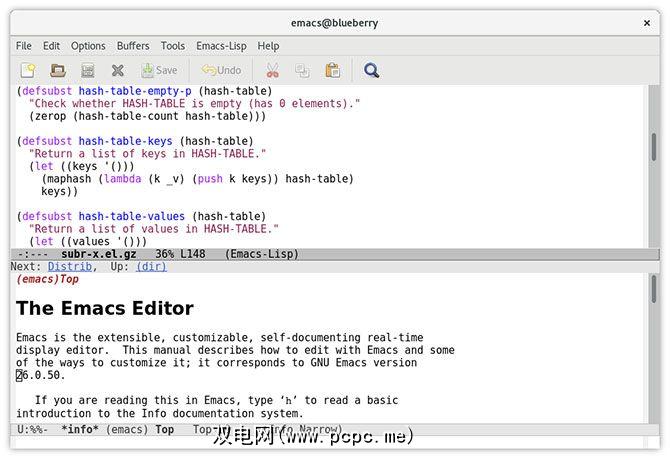Screen dimensions: 670x459
Task: Click the *info* buffer name in mode line
Action: 80,429
